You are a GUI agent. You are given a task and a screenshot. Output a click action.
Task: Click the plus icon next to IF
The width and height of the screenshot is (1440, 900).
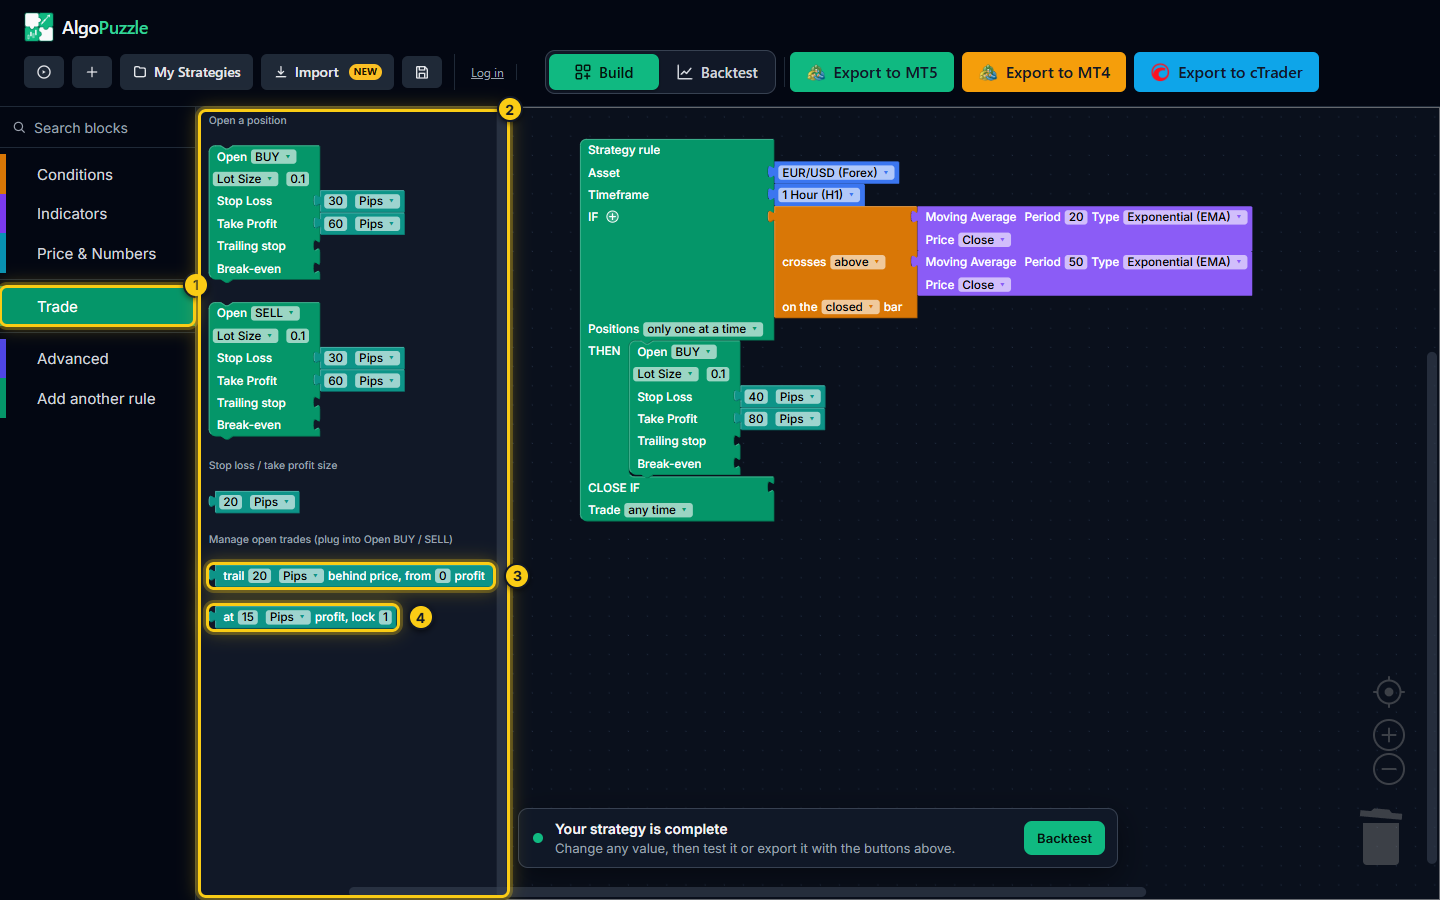pyautogui.click(x=613, y=217)
